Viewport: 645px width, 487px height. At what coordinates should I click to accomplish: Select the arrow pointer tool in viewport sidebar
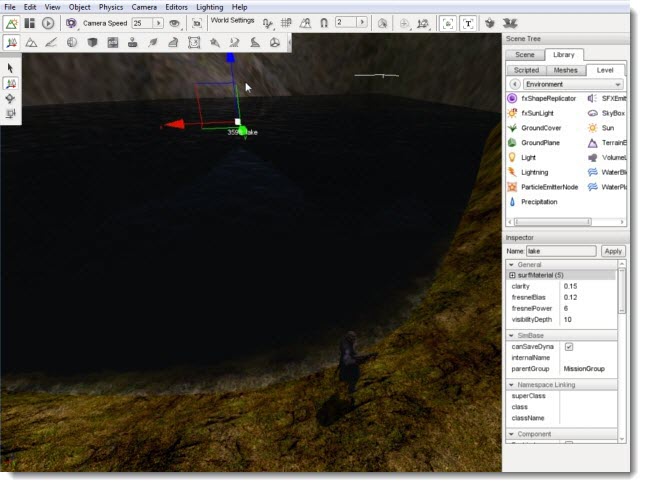coord(10,68)
